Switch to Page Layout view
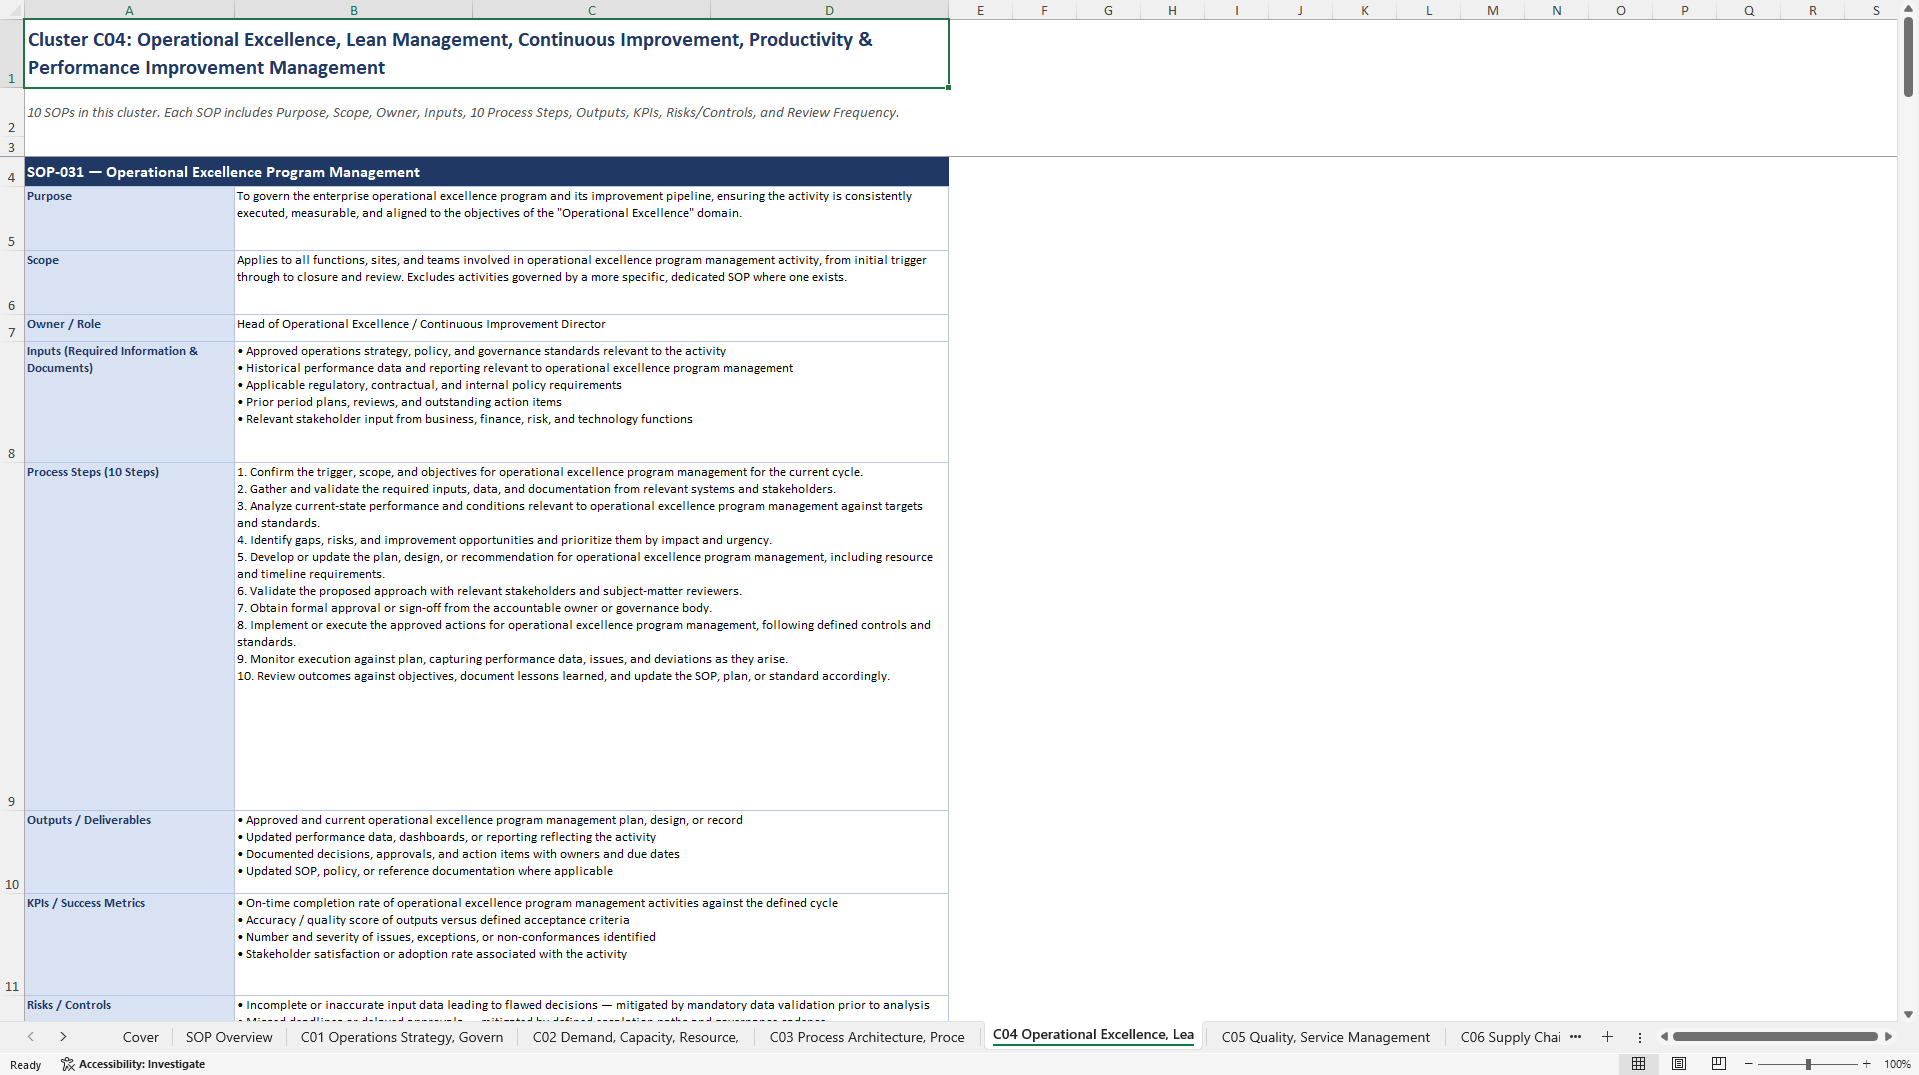This screenshot has height=1075, width=1919. pos(1679,1064)
